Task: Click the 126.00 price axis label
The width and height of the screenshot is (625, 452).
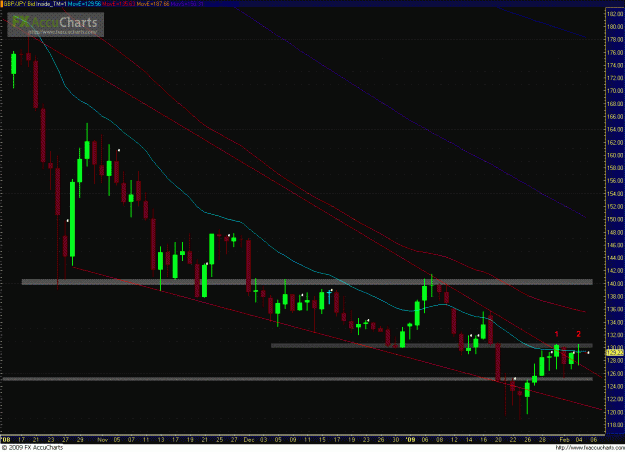Action: [615, 374]
